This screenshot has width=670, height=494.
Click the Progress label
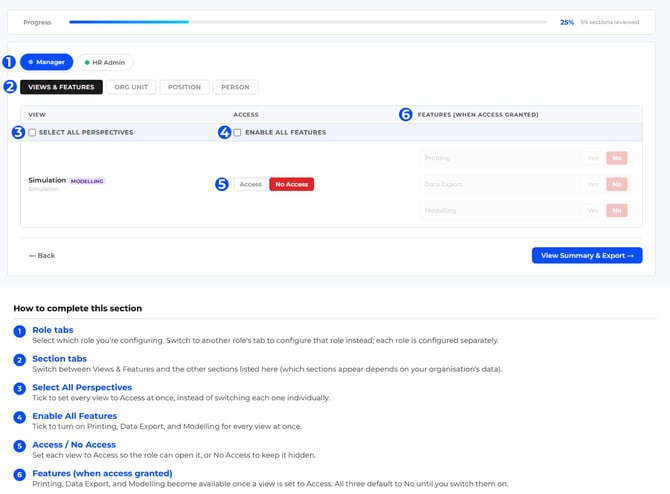37,22
